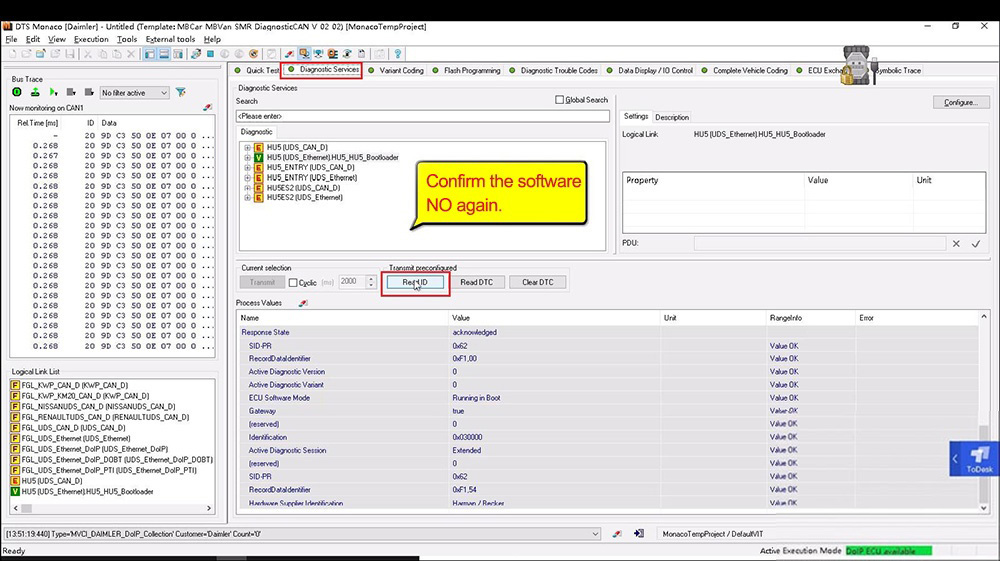Expand the HU5_ENTRY (UDS_Ethernet) tree node

click(247, 178)
